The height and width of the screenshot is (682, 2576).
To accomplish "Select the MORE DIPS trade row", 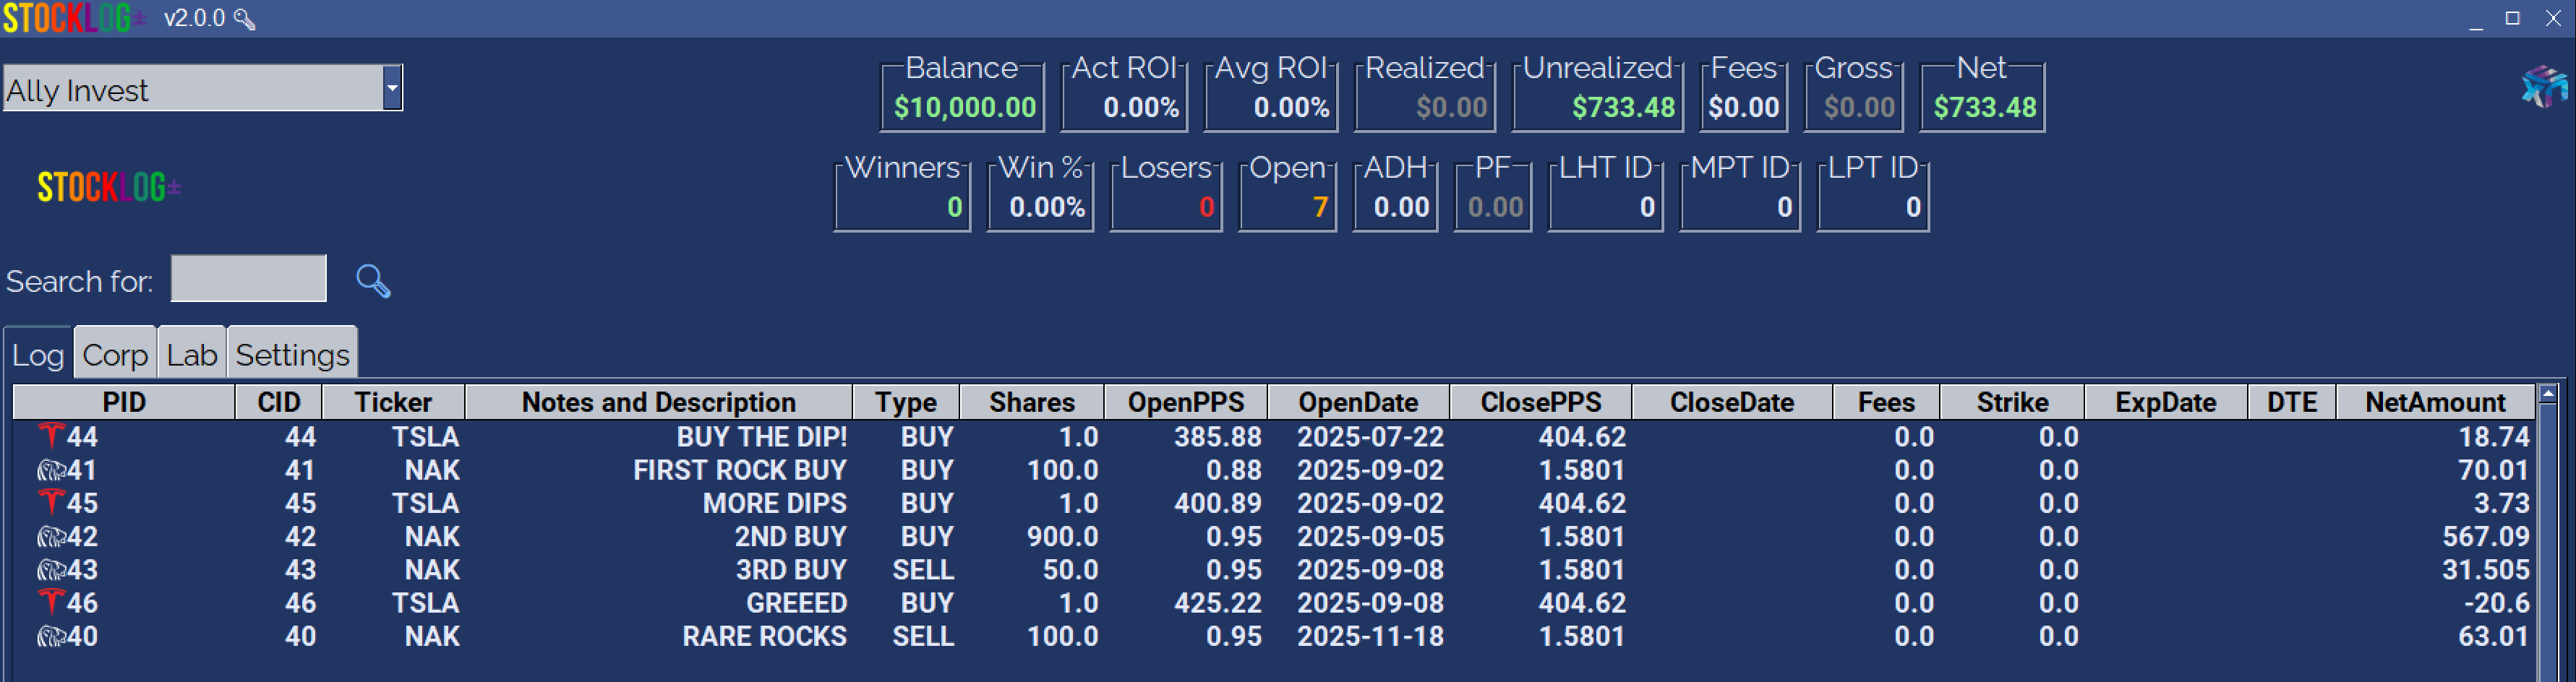I will click(774, 503).
